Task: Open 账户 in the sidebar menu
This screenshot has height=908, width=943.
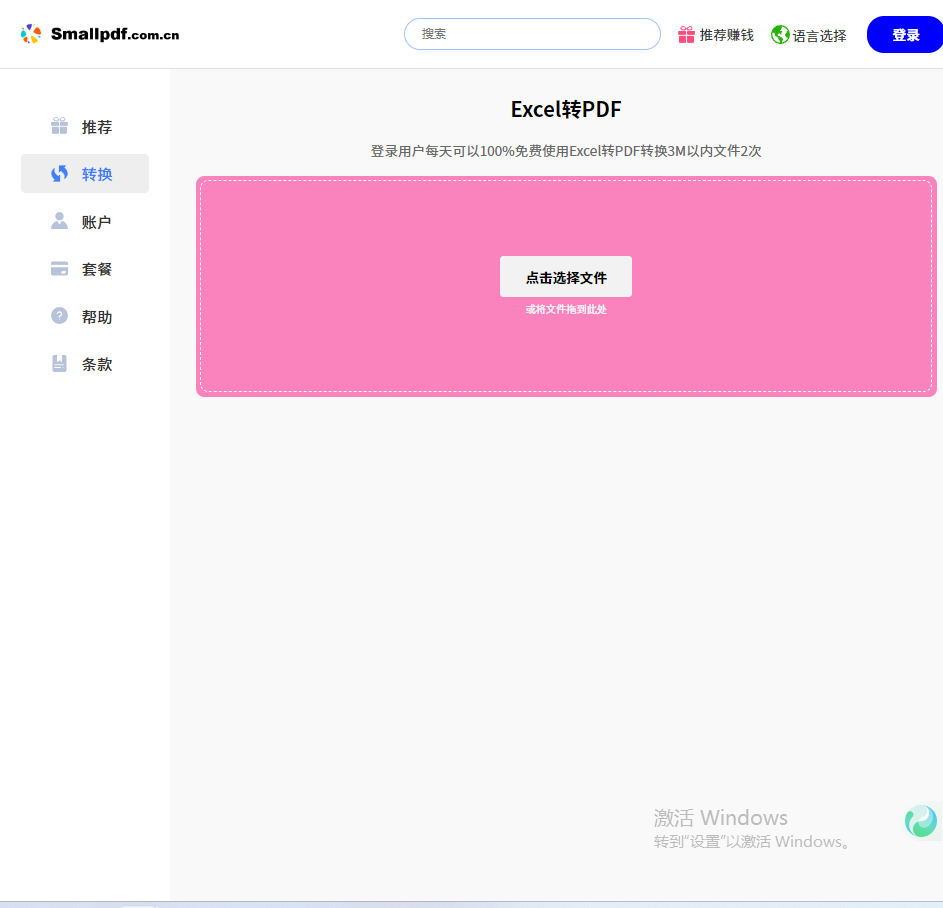Action: pyautogui.click(x=85, y=221)
